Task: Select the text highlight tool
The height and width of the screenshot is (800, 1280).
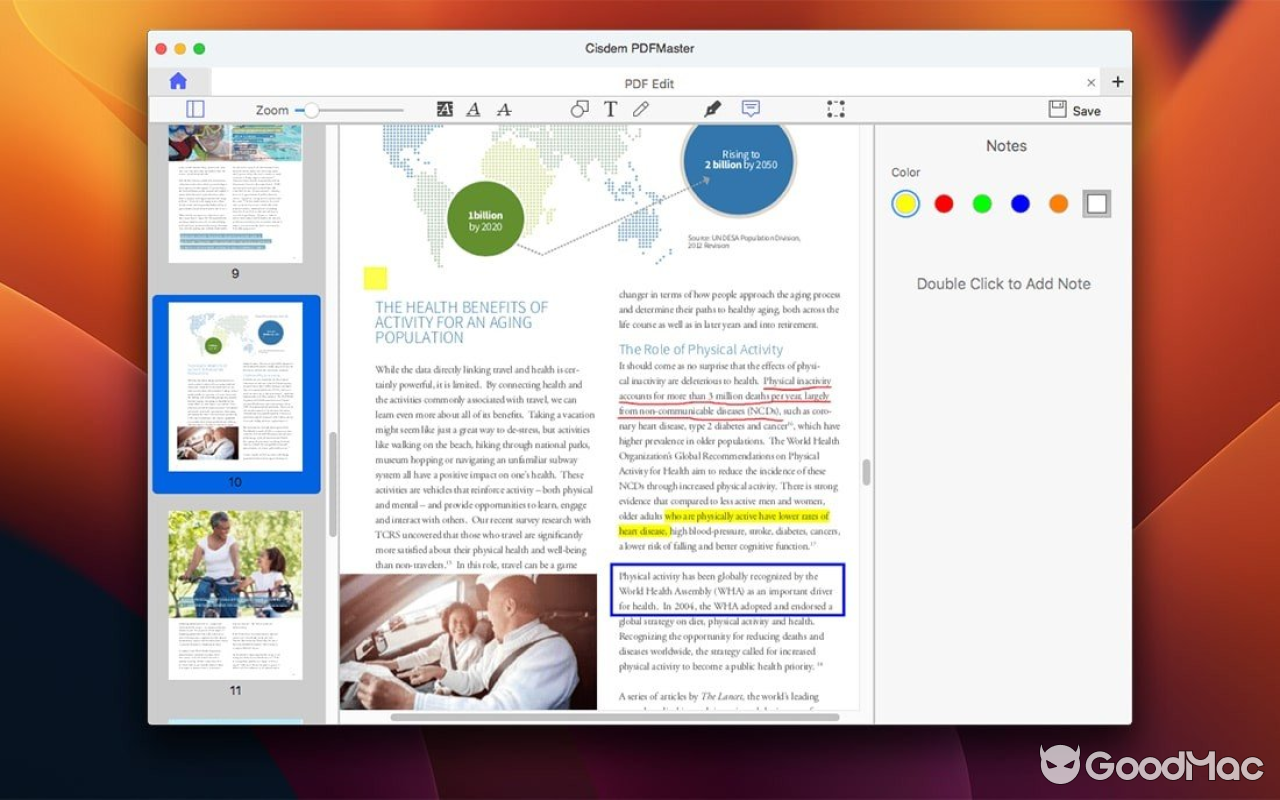Action: (444, 109)
